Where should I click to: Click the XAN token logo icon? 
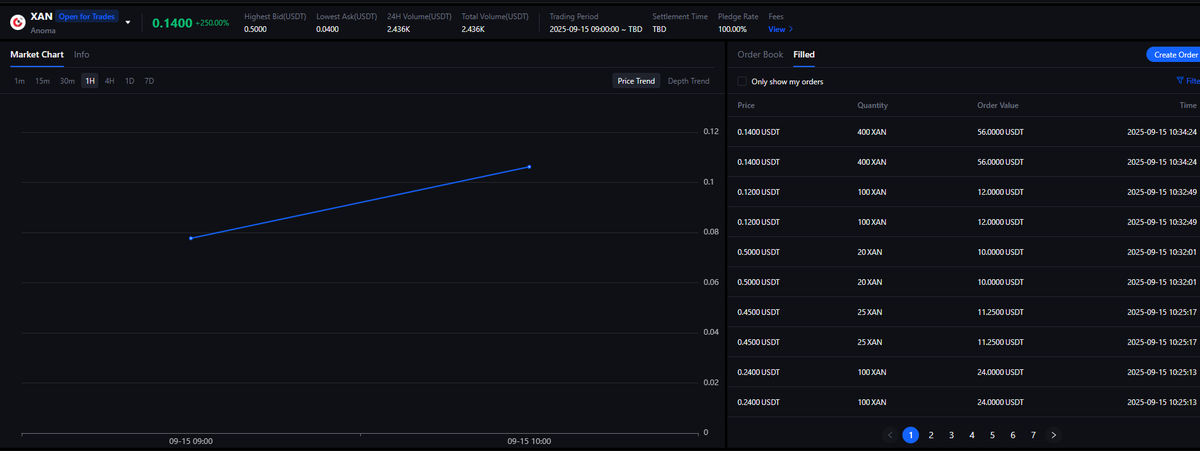click(17, 22)
